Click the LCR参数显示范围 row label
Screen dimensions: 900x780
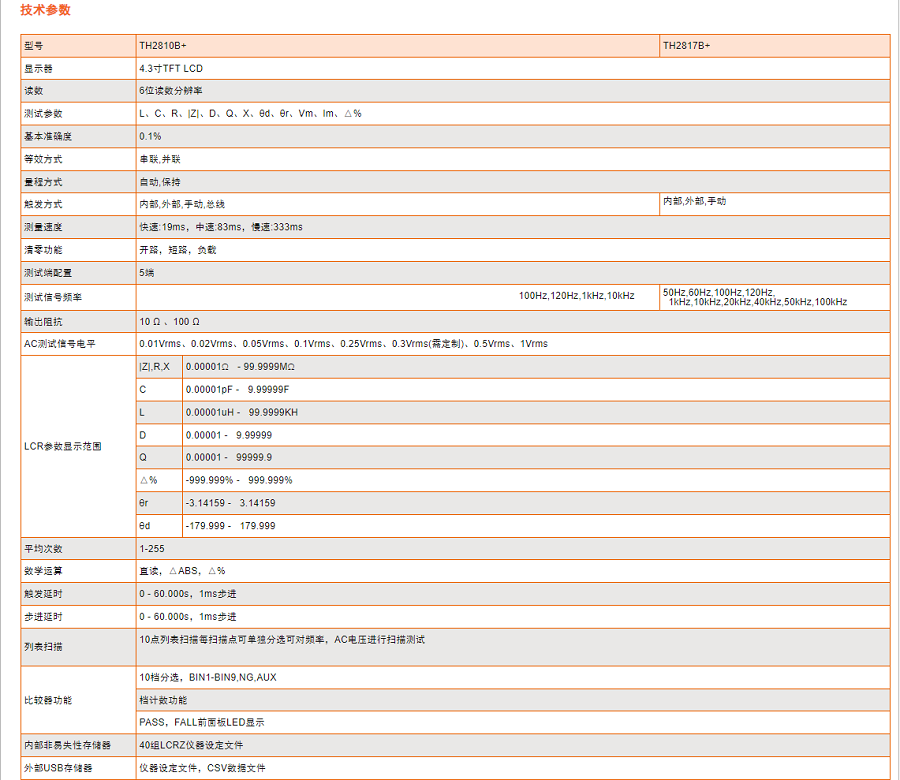(x=62, y=446)
